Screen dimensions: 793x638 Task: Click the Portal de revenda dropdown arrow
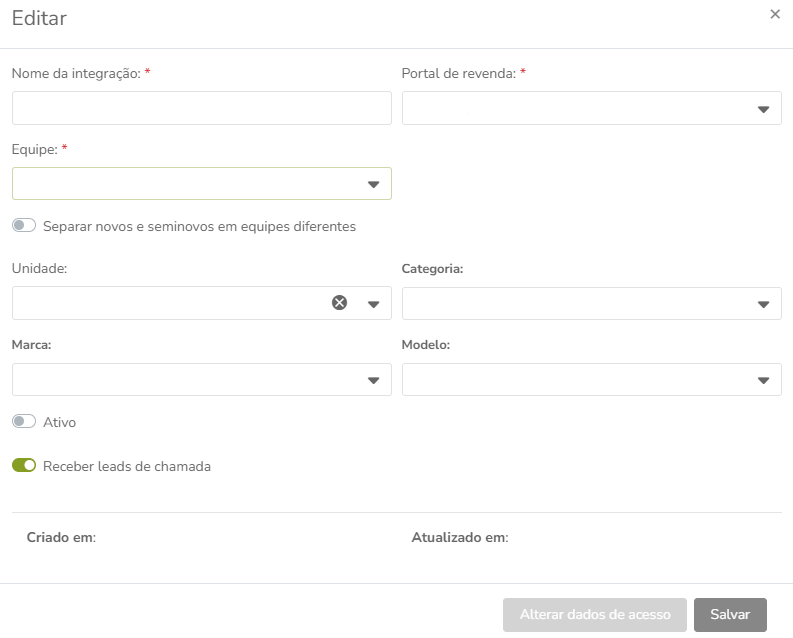click(x=763, y=109)
